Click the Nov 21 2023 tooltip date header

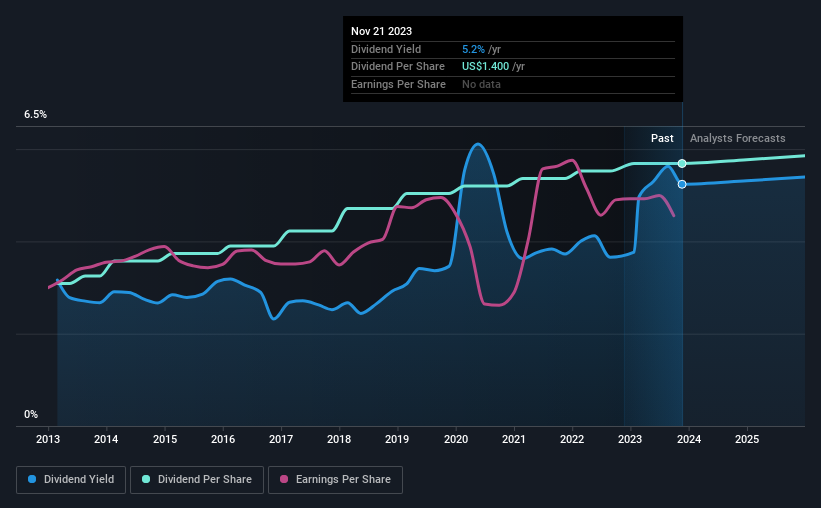(381, 31)
